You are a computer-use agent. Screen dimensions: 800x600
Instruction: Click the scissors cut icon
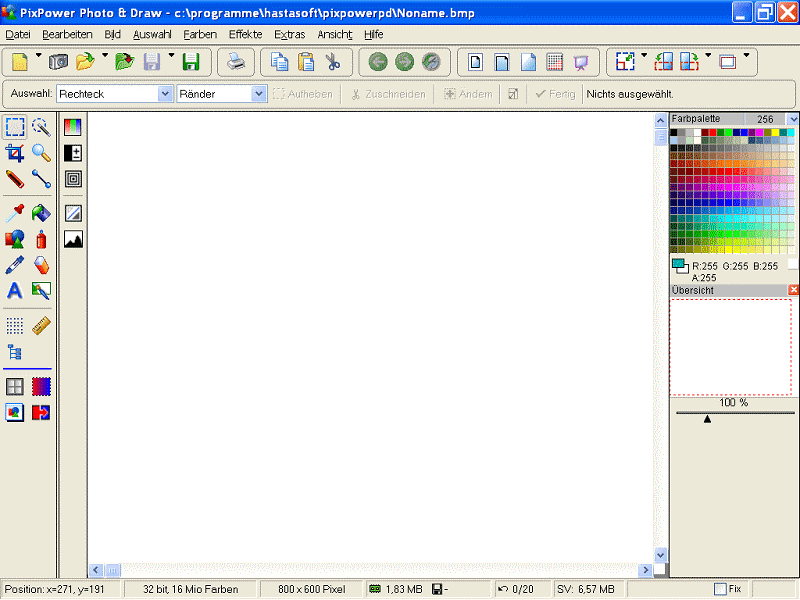pos(333,62)
